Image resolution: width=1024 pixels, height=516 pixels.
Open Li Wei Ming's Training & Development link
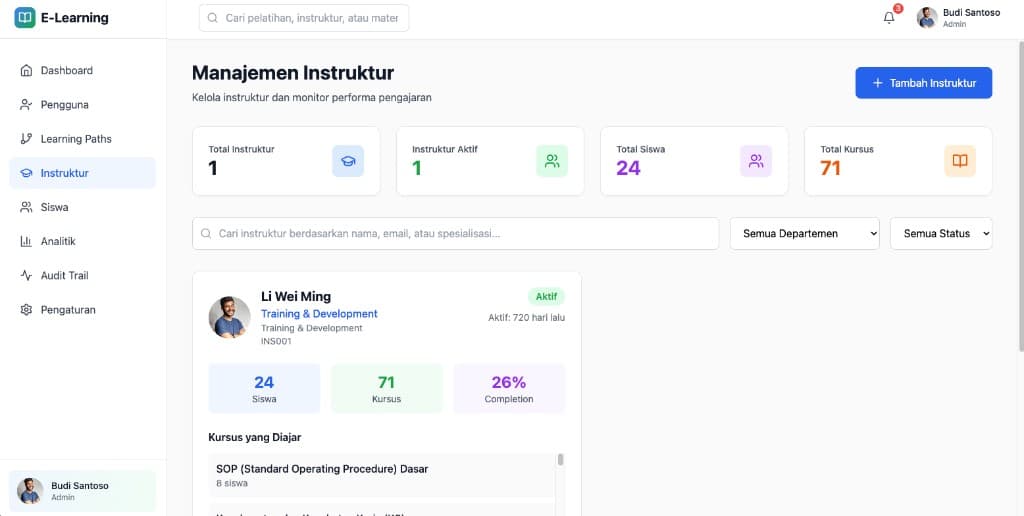point(319,314)
